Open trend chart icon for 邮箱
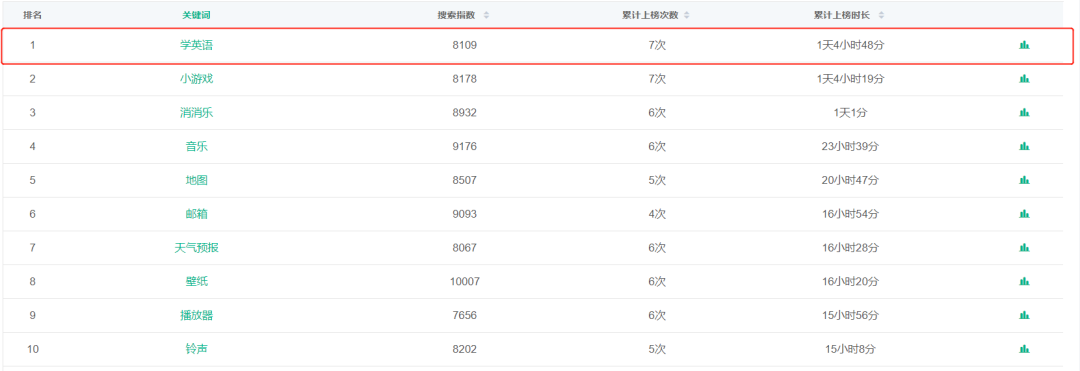Viewport: 1080px width, 371px height. tap(1024, 214)
